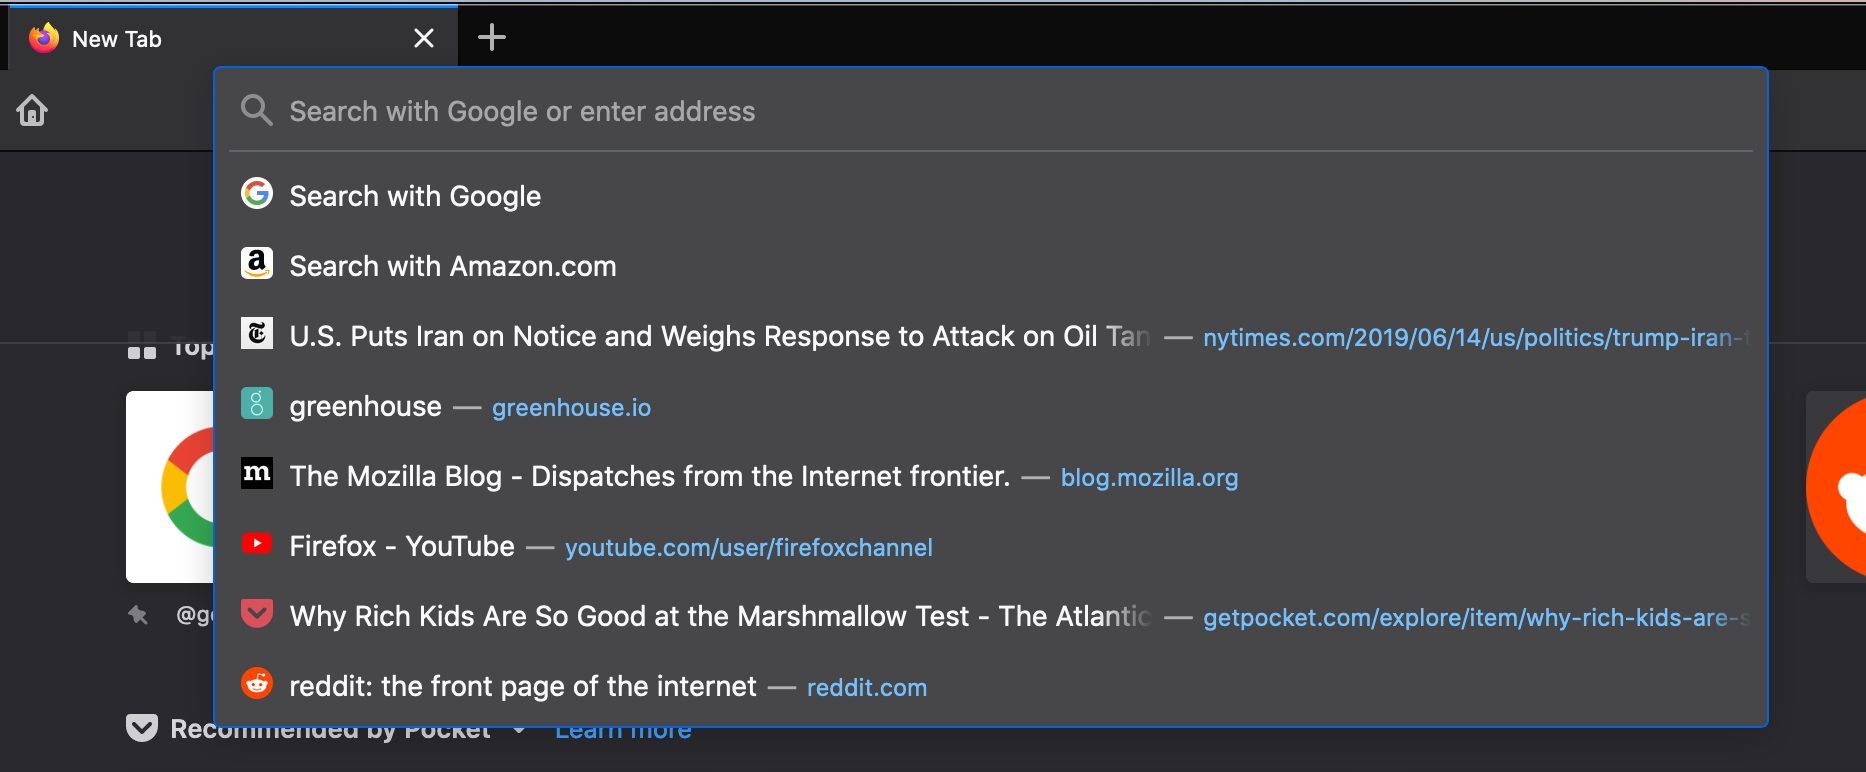Choose Search with Google suggestion
The image size is (1866, 772).
415,196
